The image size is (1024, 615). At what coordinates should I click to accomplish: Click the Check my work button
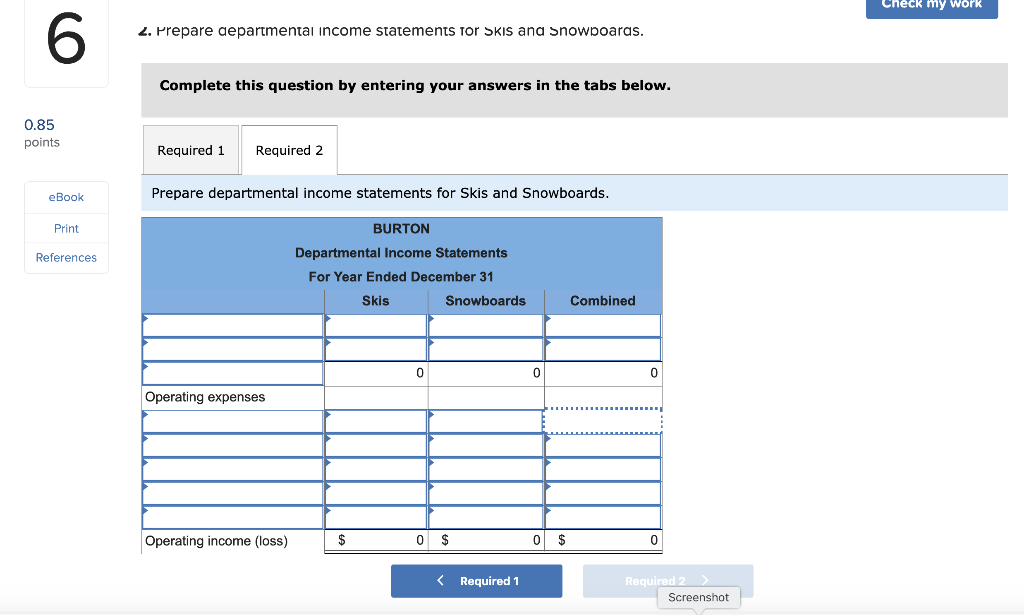point(931,8)
